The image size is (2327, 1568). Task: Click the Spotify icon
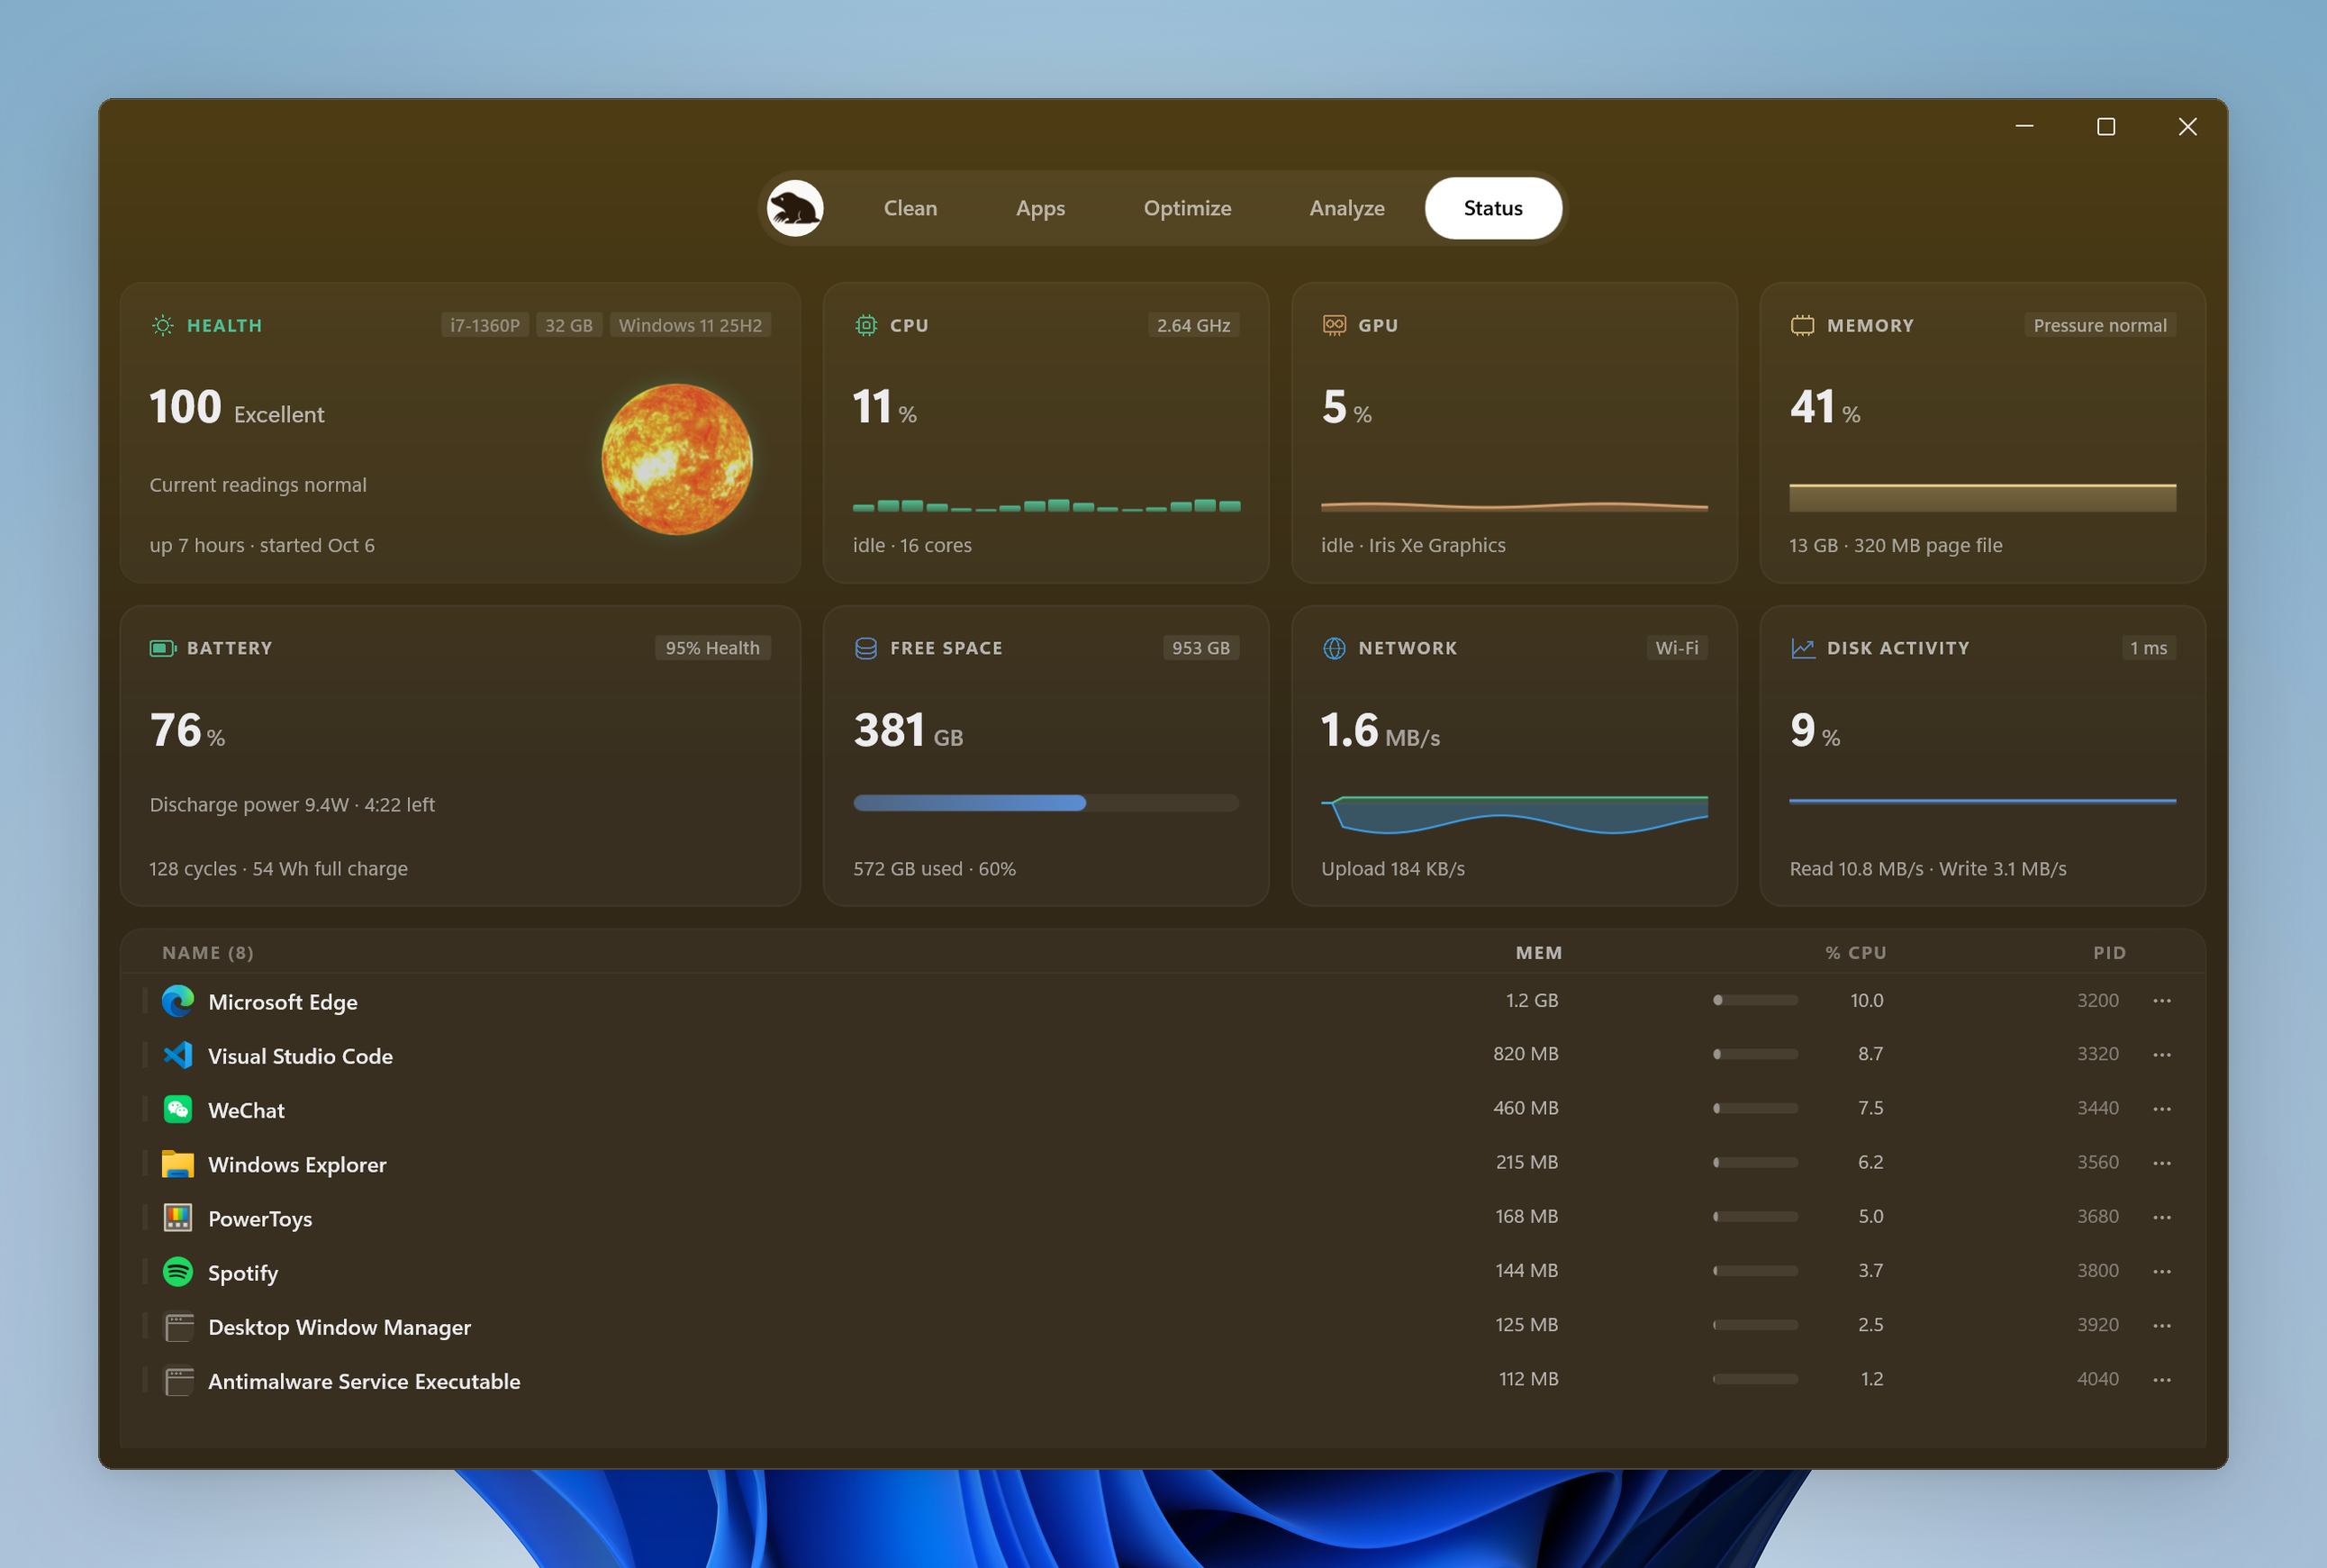tap(178, 1271)
